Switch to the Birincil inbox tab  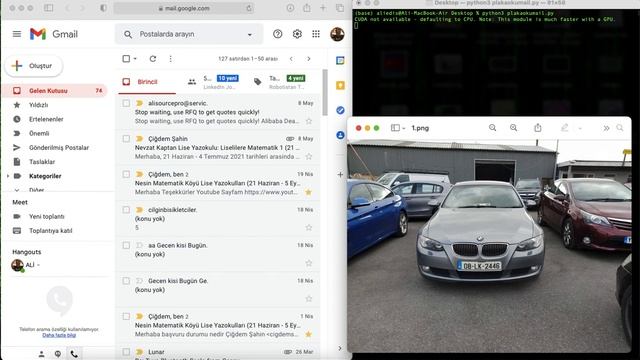pyautogui.click(x=147, y=82)
